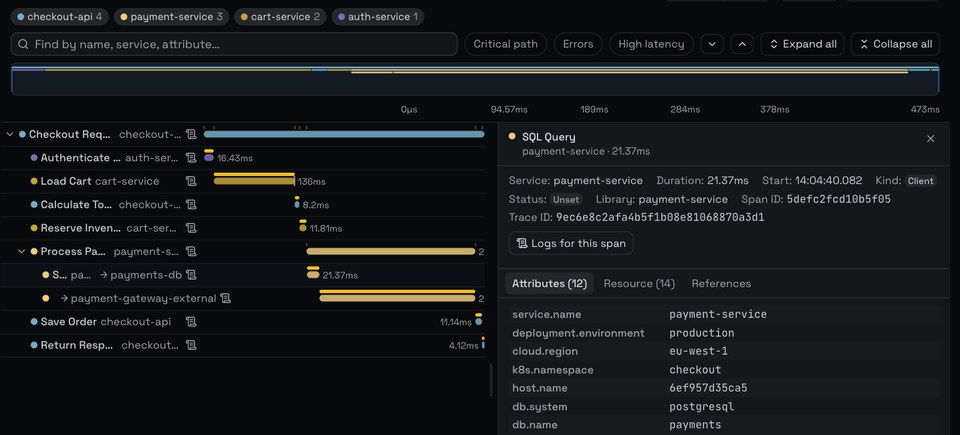The height and width of the screenshot is (435, 960).
Task: Select the Load Cart span row
Action: coord(242,181)
